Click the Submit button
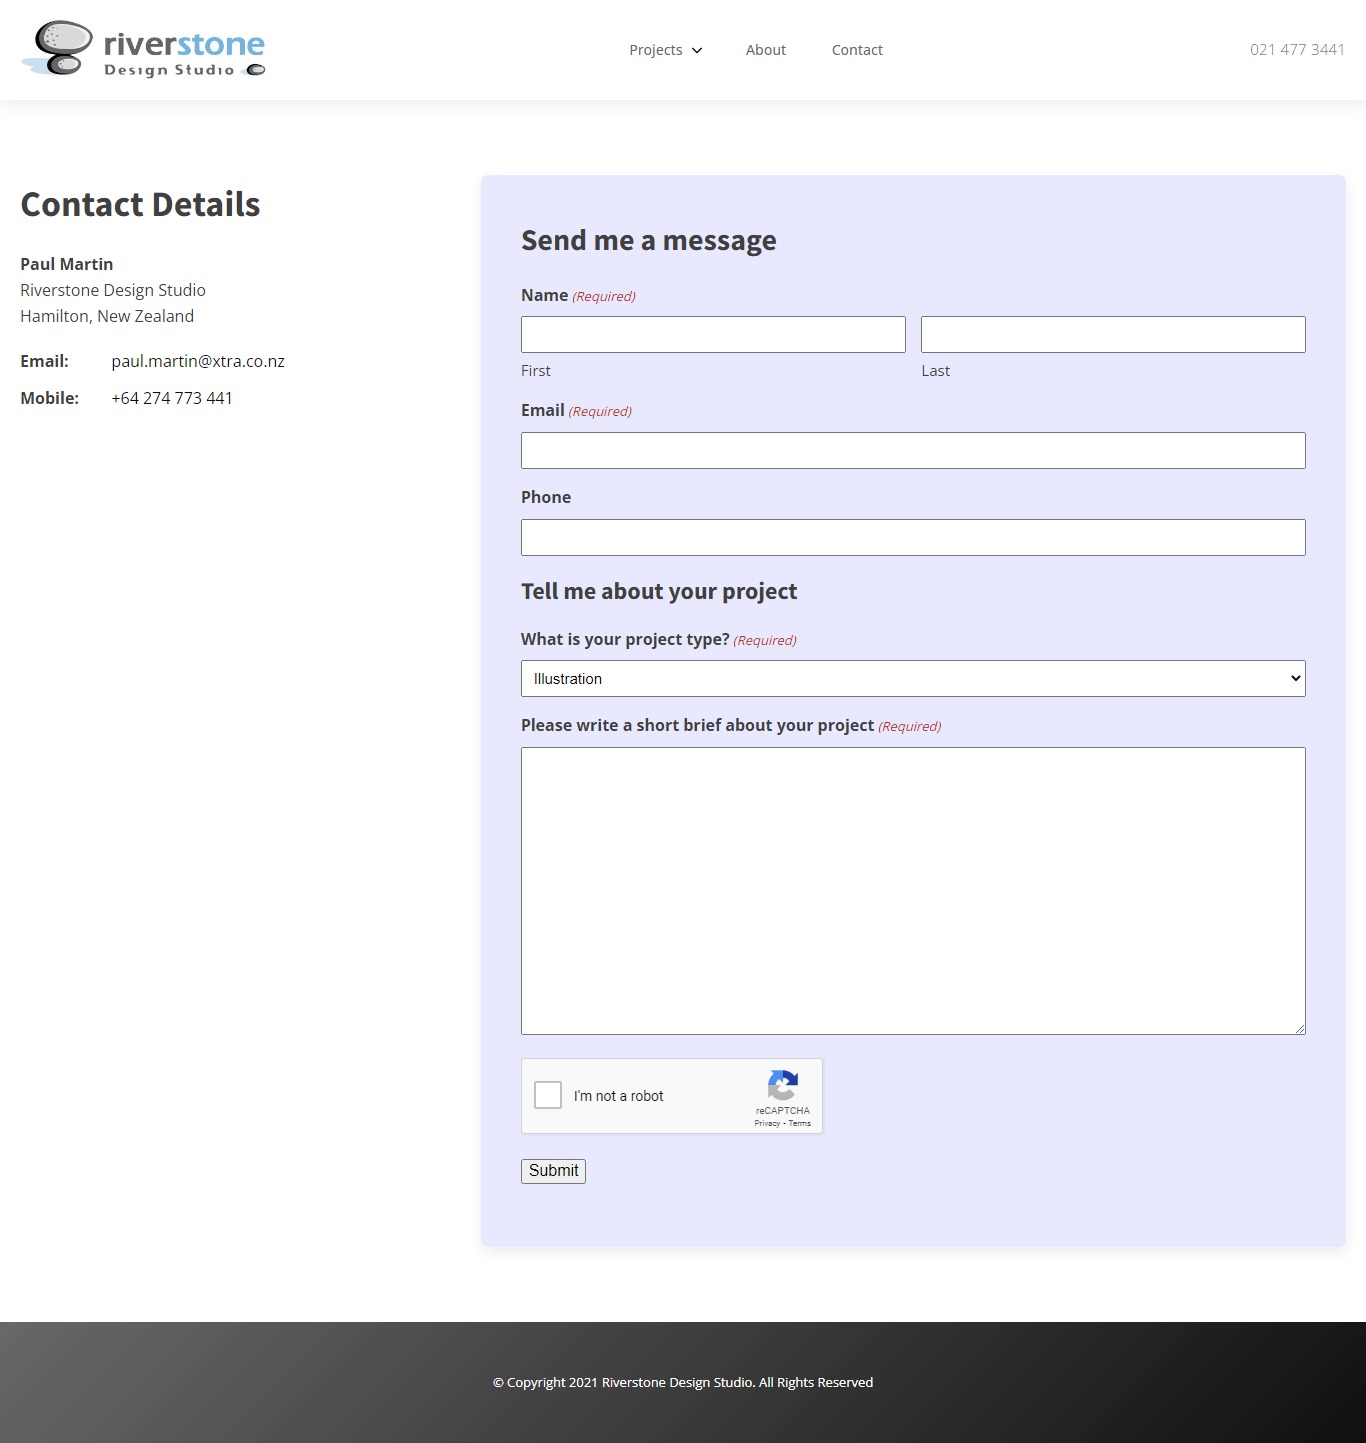1366x1443 pixels. (x=553, y=1170)
